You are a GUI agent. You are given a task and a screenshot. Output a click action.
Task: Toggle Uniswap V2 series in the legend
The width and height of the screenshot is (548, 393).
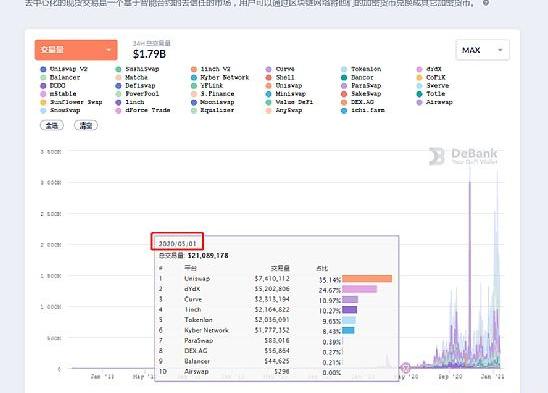pyautogui.click(x=64, y=69)
